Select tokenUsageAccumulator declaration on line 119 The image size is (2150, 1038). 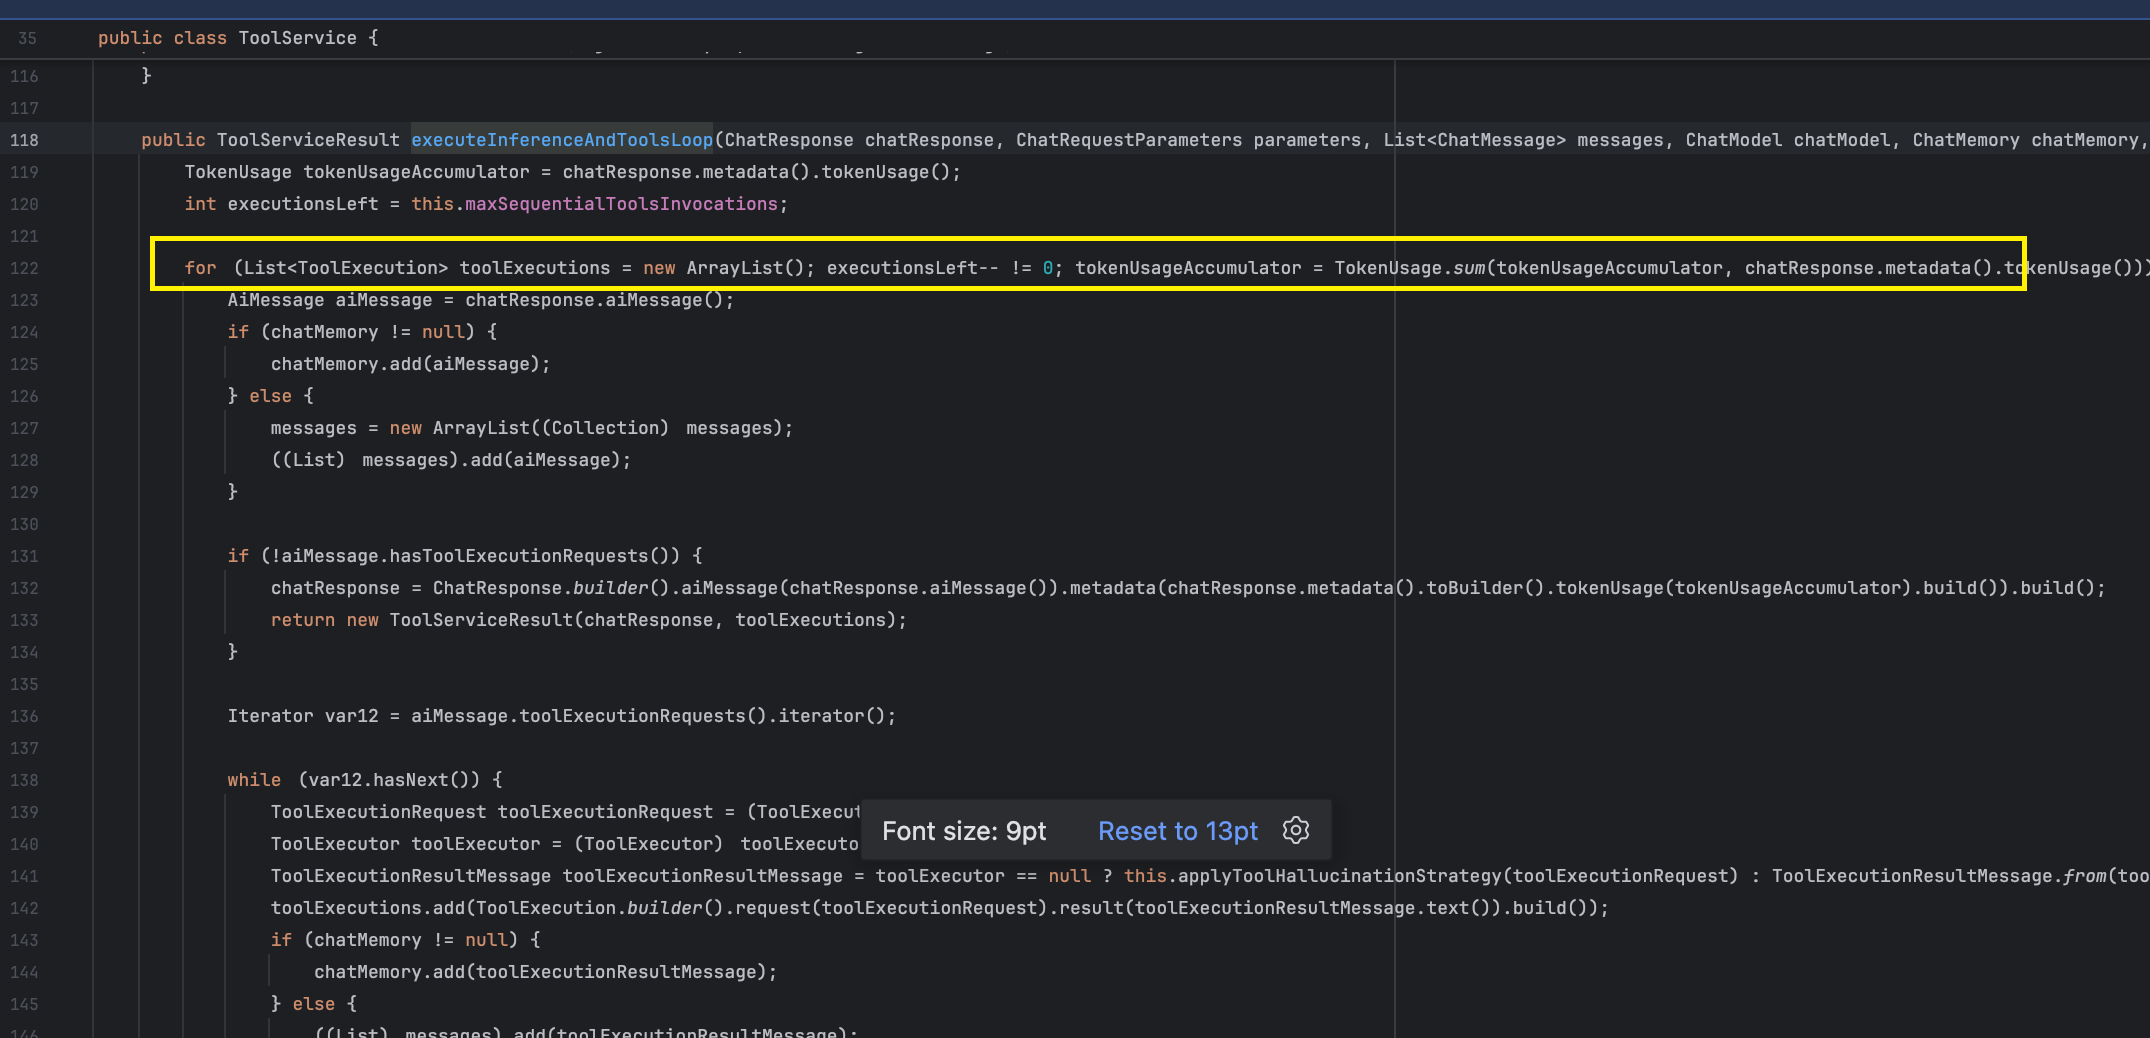[416, 172]
